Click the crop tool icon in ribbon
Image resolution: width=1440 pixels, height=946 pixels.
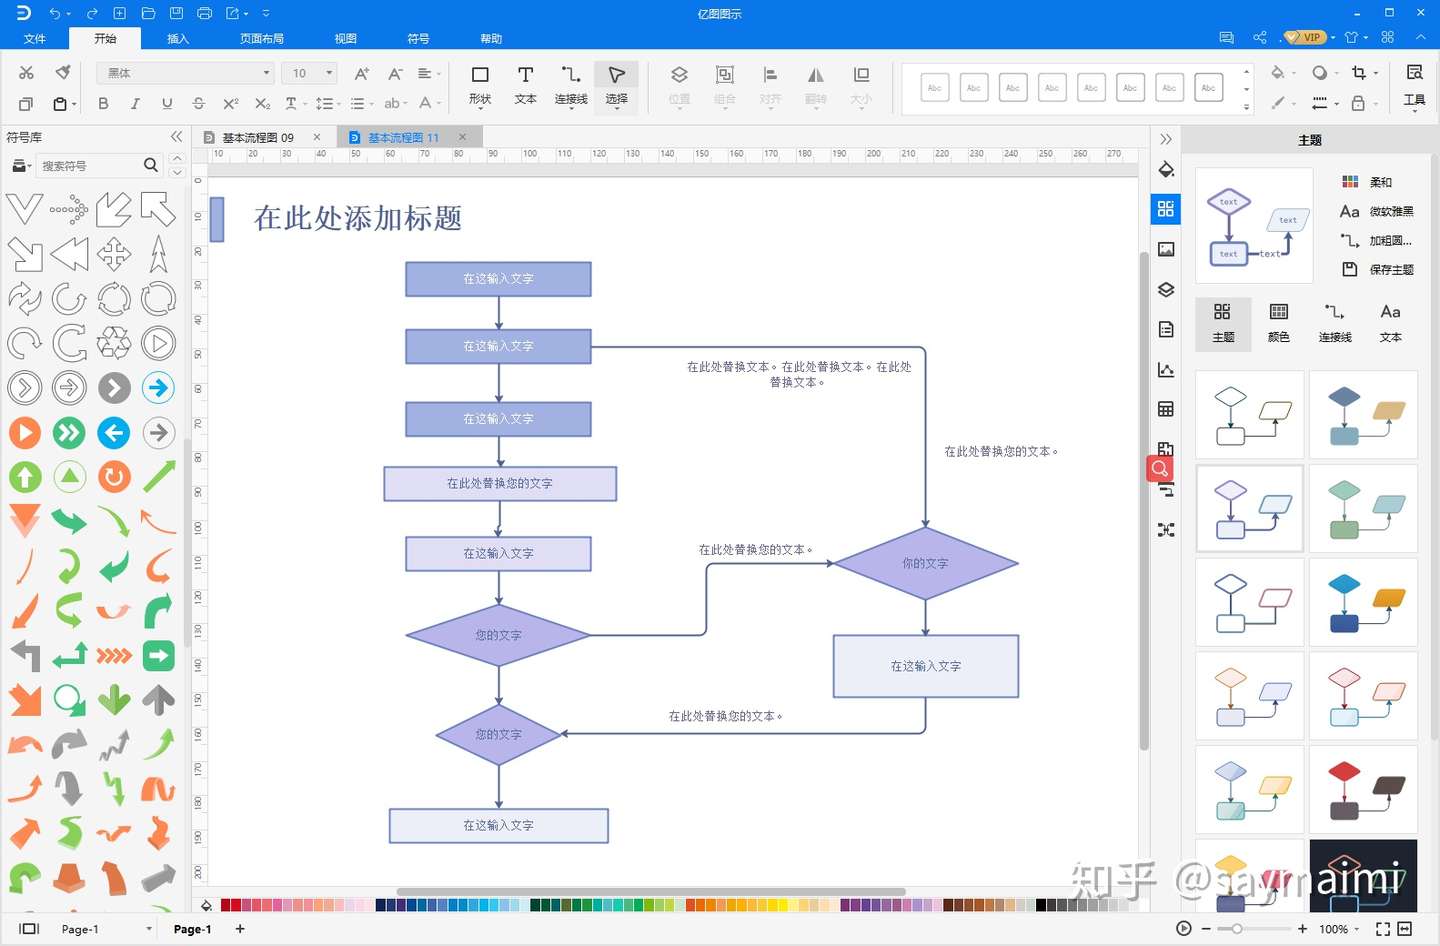[1359, 72]
